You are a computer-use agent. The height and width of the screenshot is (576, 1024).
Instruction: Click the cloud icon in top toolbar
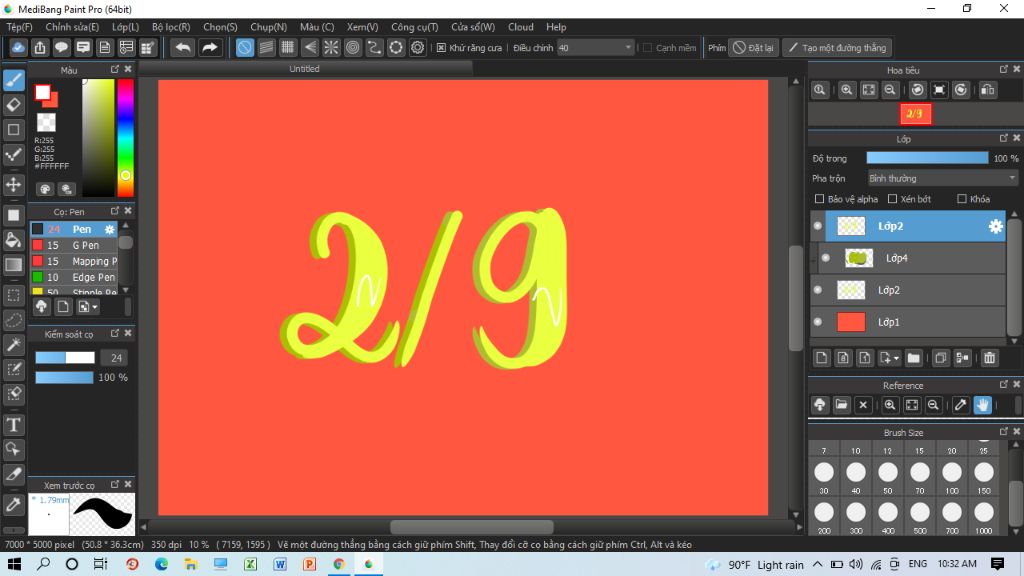pos(18,48)
